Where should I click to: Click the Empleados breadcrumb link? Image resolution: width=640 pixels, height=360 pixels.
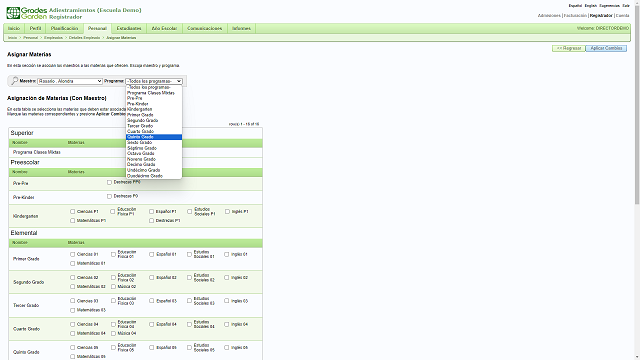click(53, 38)
